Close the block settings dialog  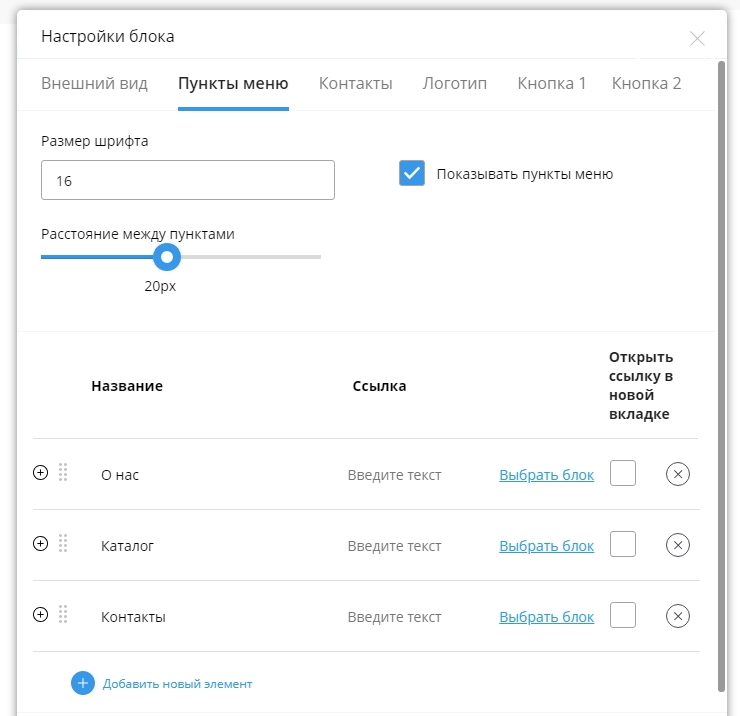click(x=697, y=38)
